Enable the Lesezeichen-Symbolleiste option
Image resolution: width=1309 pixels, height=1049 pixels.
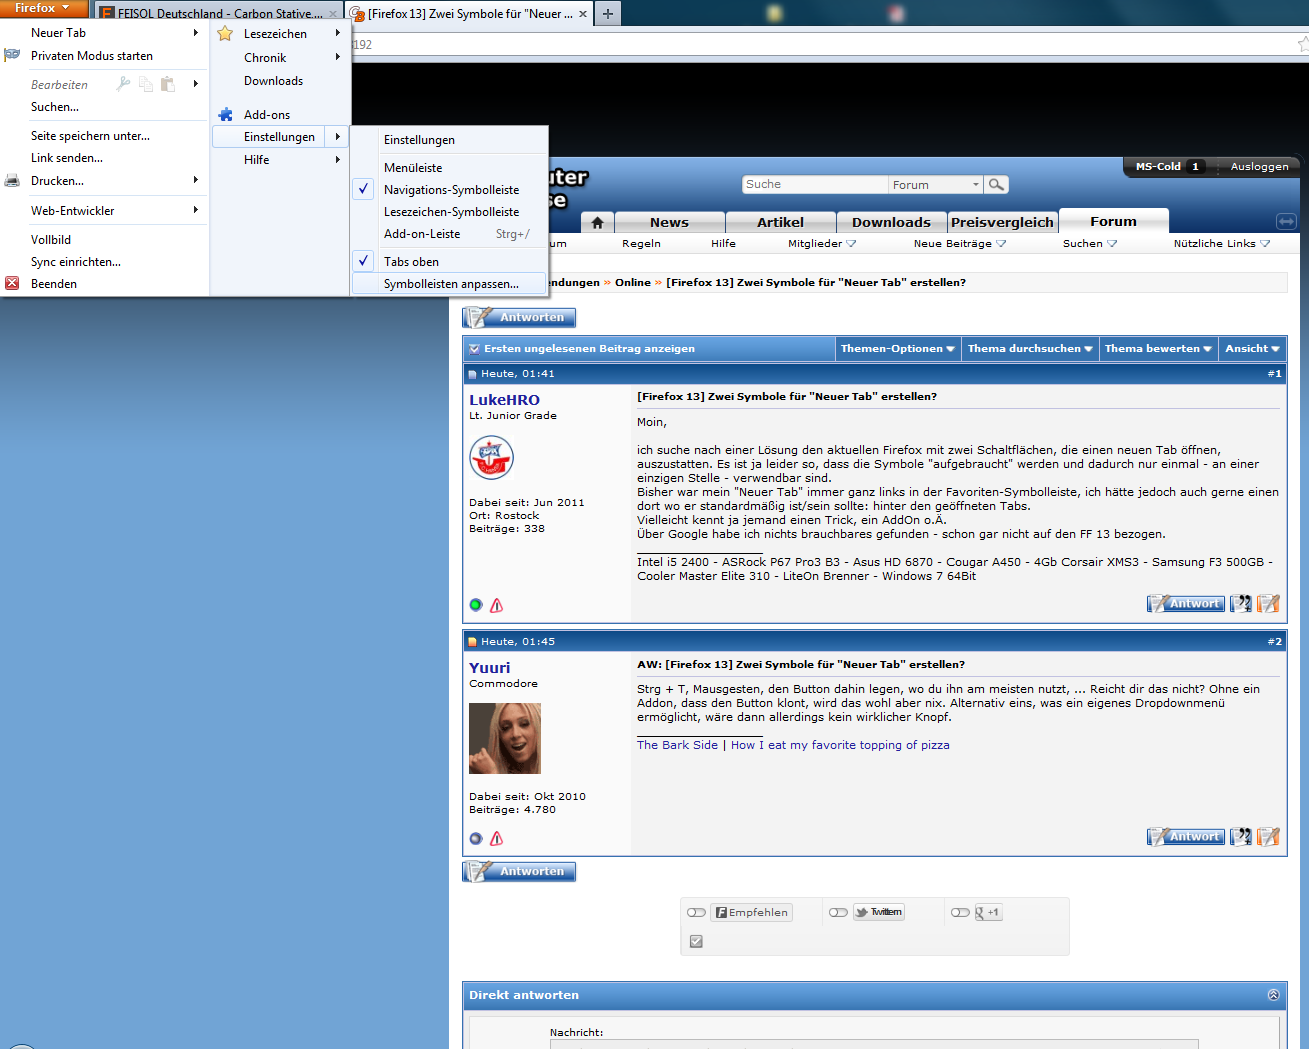pos(450,212)
